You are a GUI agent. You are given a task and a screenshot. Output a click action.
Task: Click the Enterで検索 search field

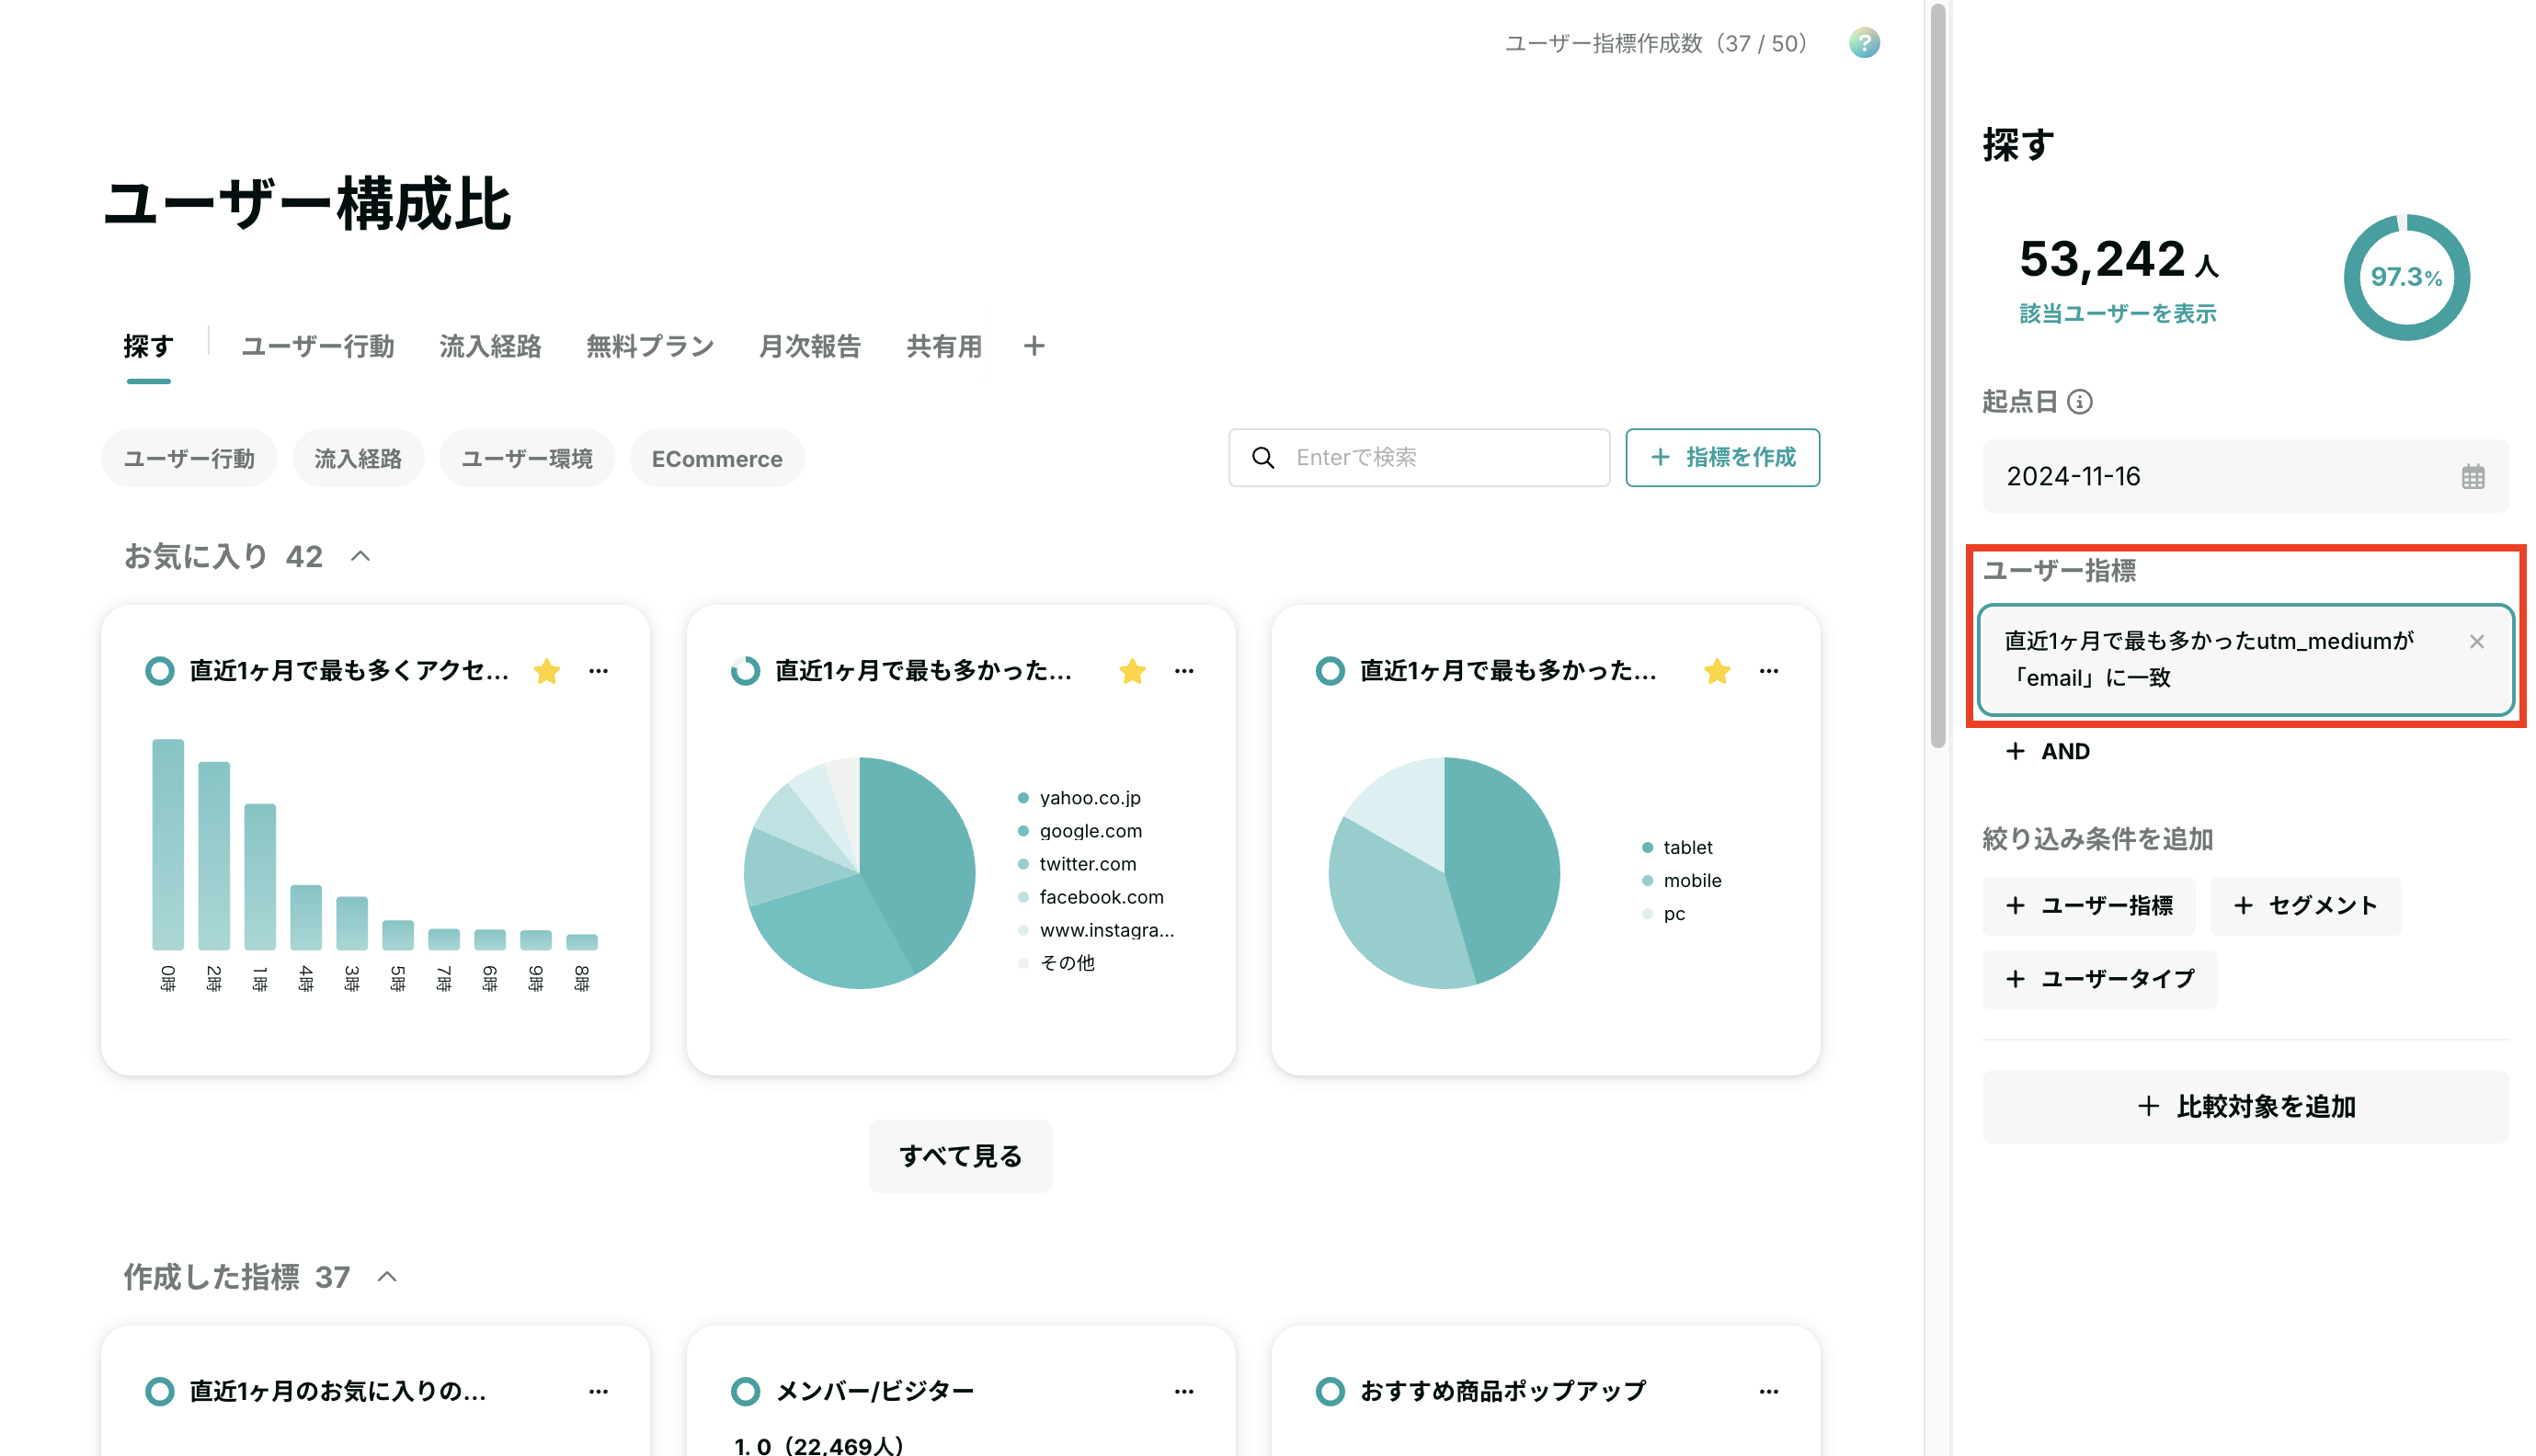1419,458
